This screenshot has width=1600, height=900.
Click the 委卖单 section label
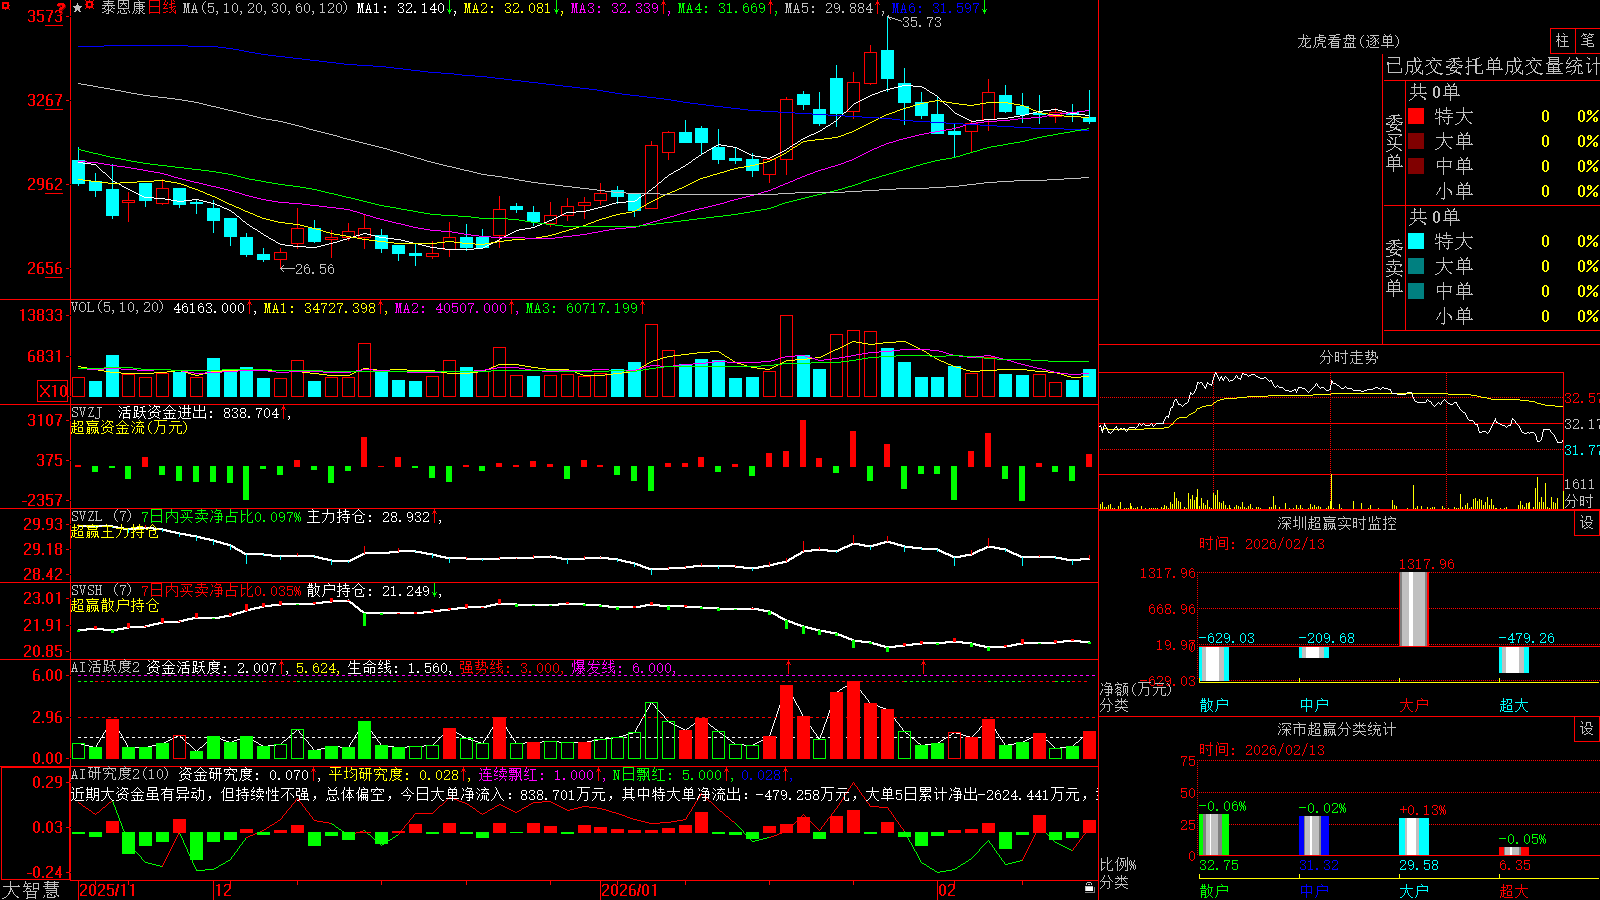pyautogui.click(x=1394, y=267)
